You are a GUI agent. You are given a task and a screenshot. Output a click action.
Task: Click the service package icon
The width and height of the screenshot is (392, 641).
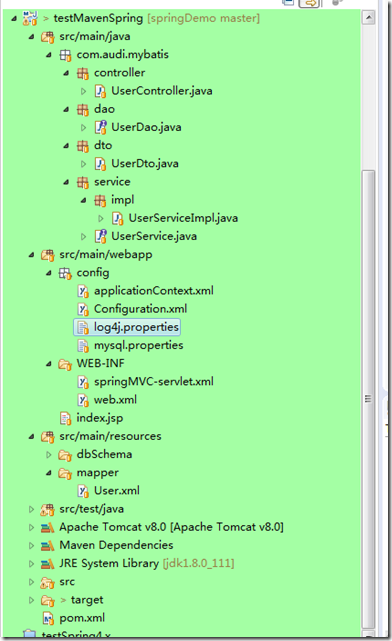click(x=83, y=182)
